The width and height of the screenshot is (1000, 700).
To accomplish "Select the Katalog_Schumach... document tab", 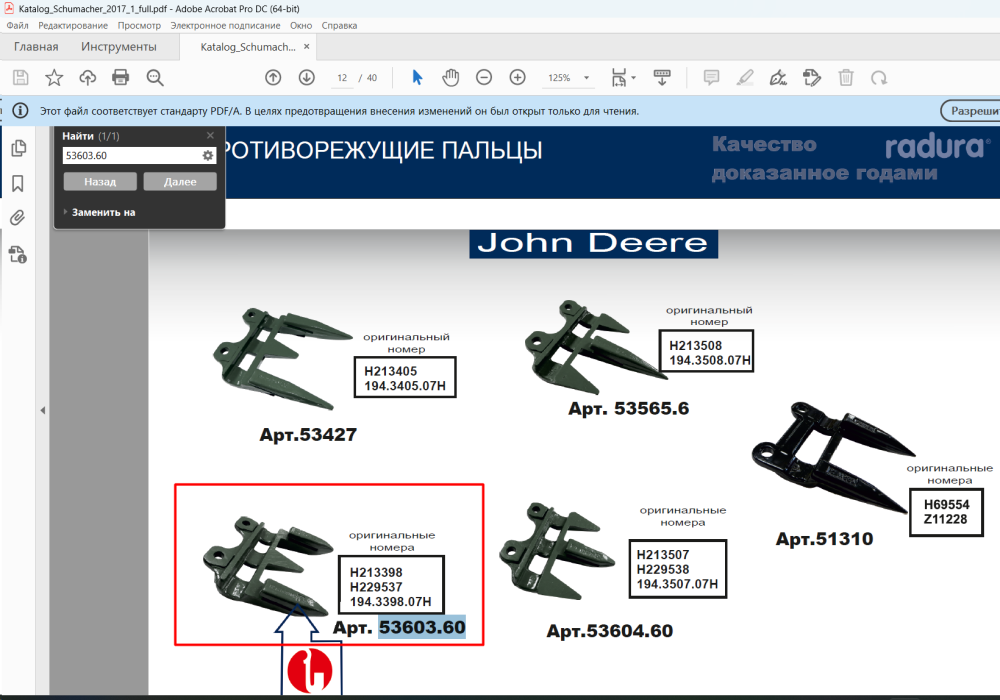I will (247, 47).
